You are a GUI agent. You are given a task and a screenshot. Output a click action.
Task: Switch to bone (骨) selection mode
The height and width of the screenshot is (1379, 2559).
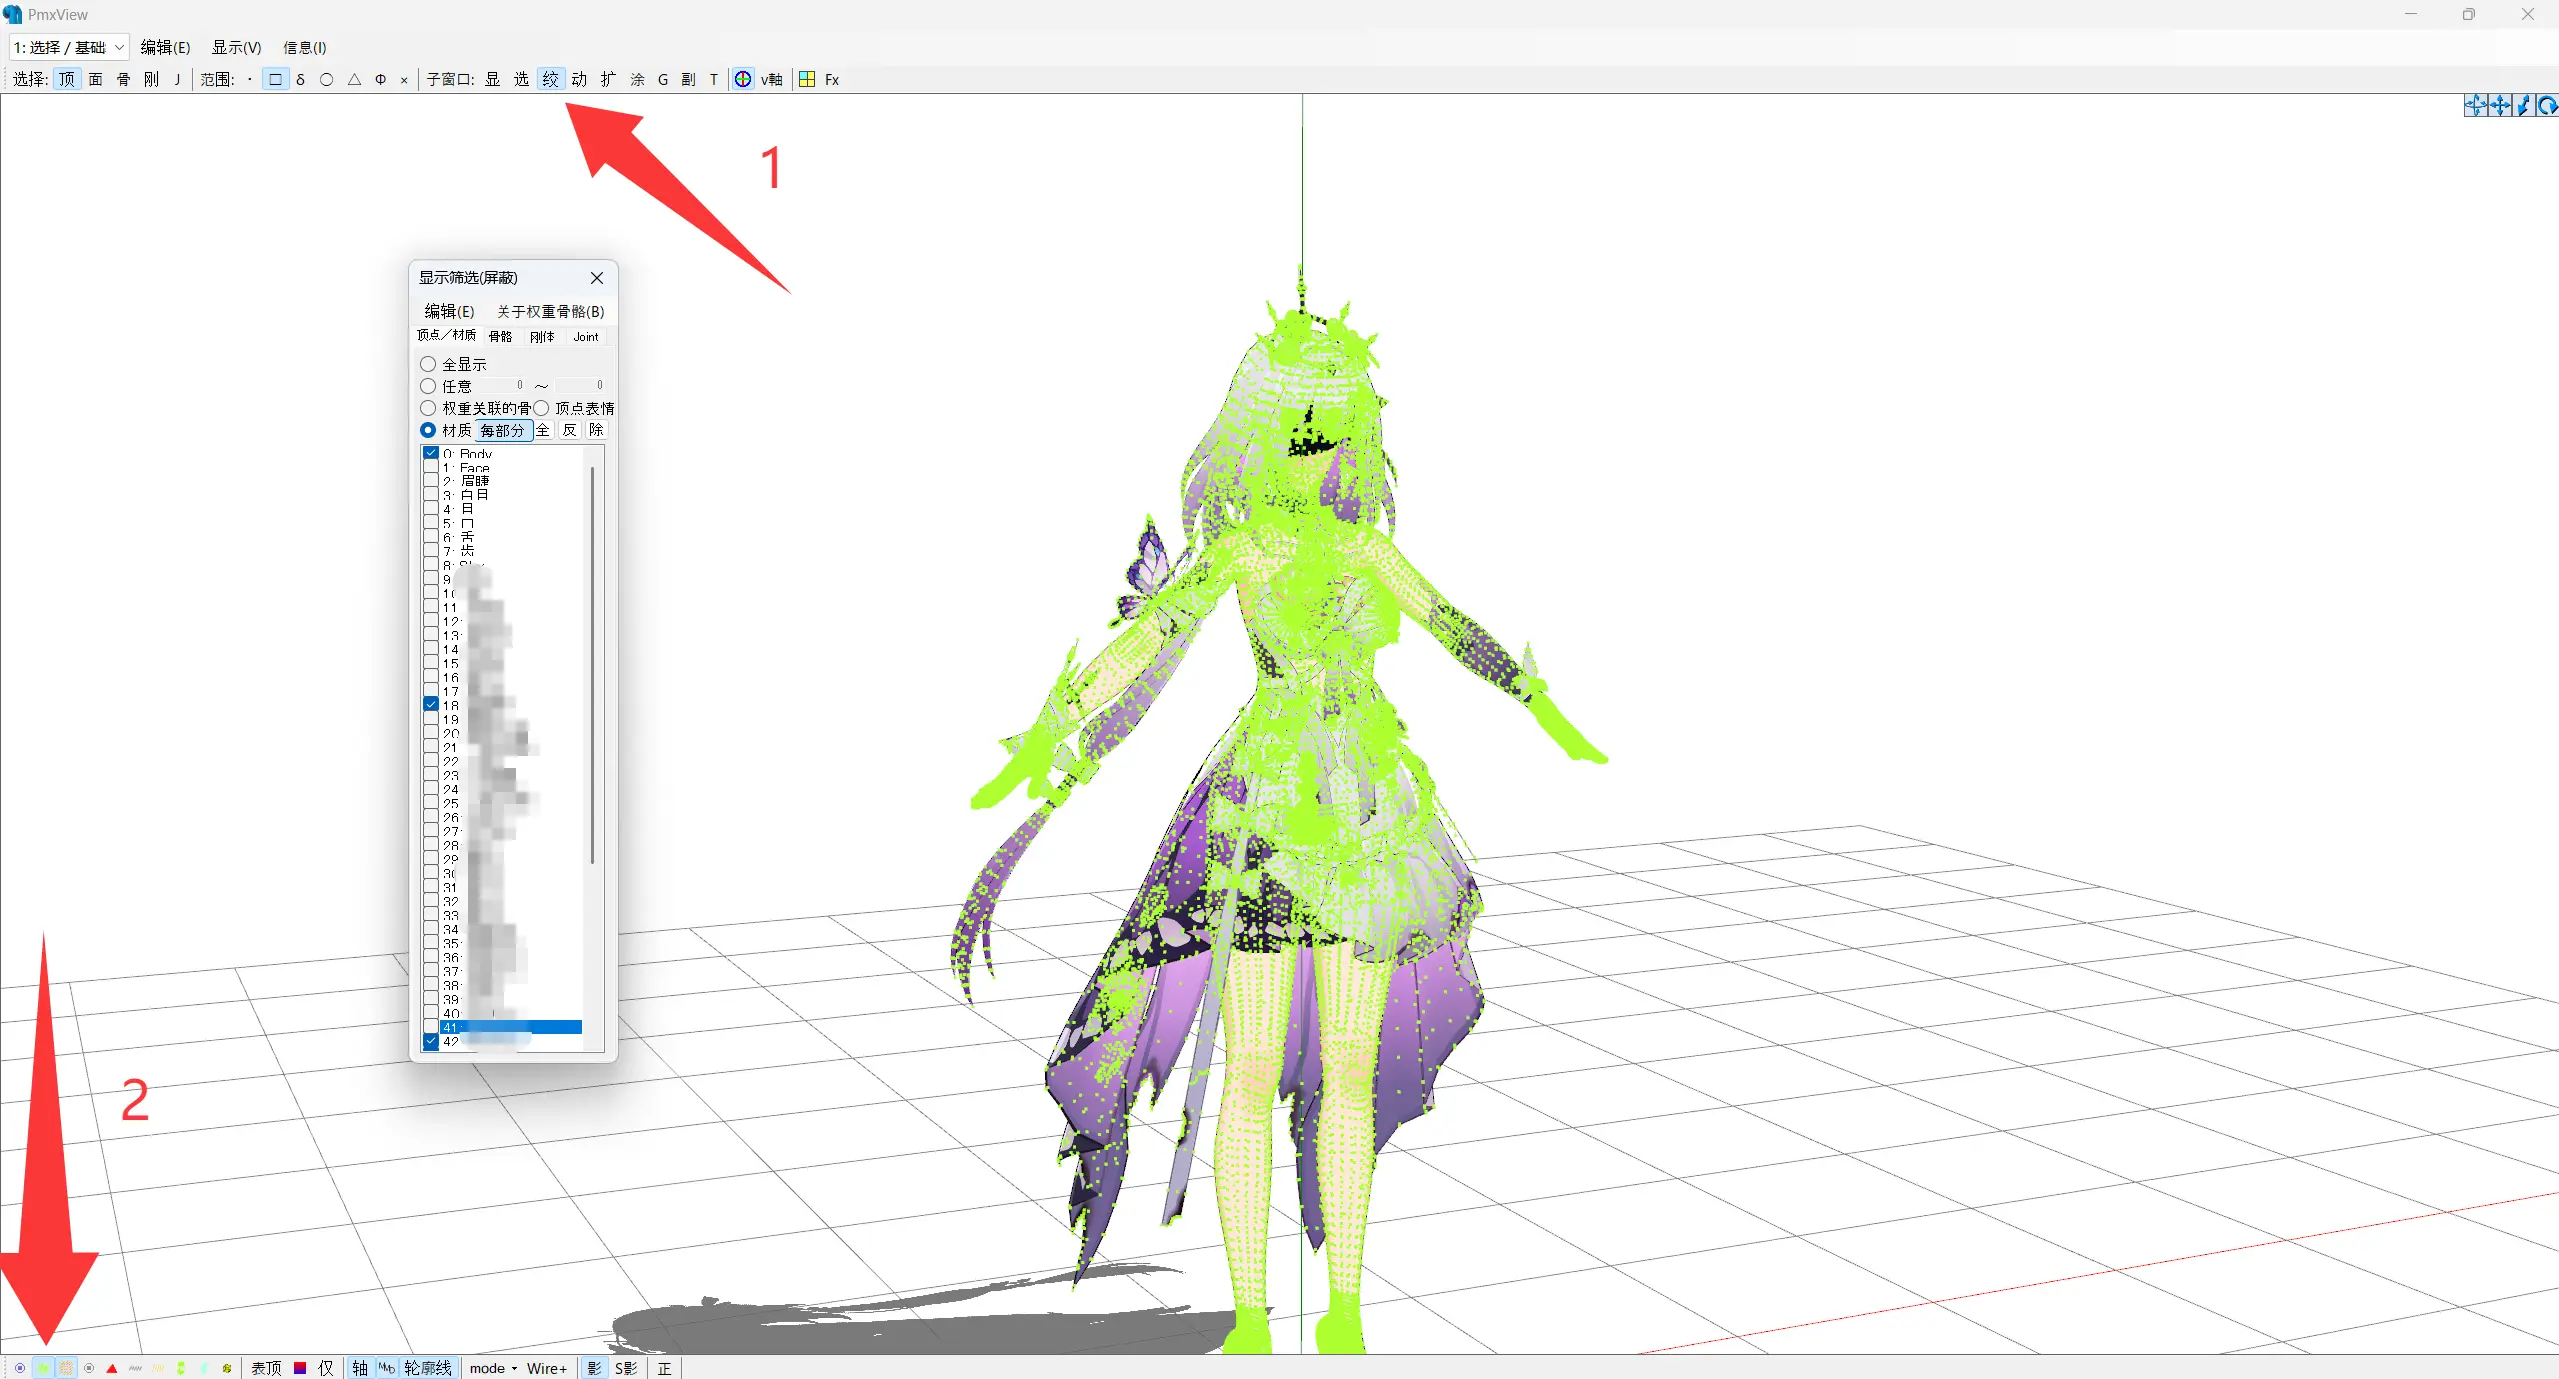[x=123, y=79]
